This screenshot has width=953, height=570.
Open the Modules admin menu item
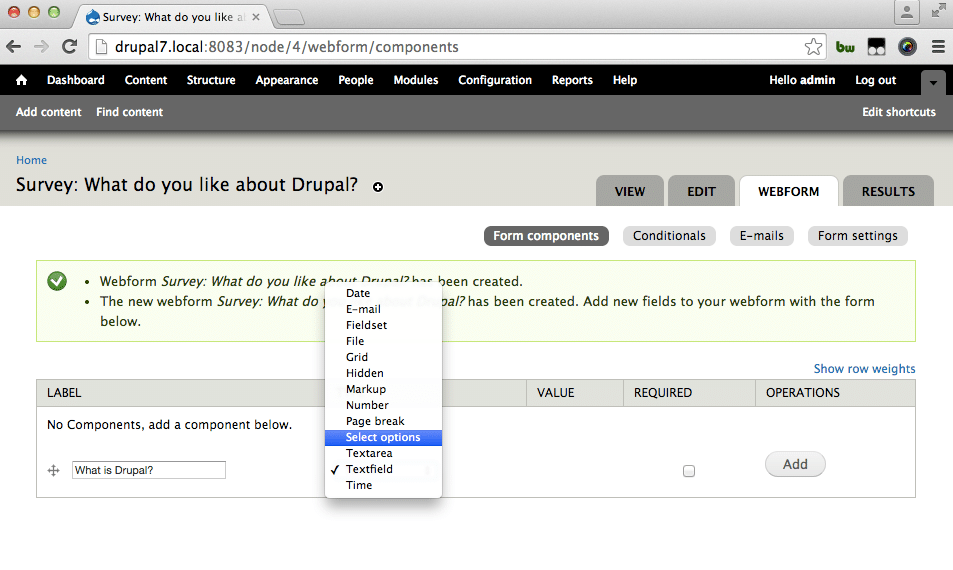(416, 80)
